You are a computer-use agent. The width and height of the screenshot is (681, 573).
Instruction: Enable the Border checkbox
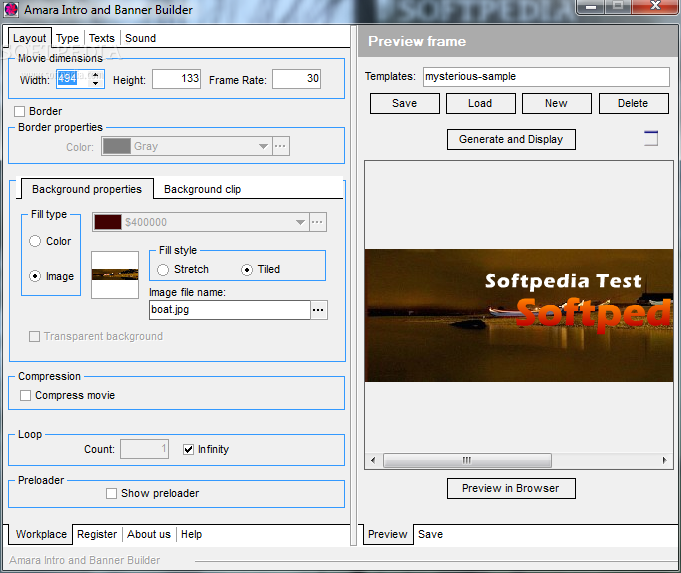pos(20,112)
